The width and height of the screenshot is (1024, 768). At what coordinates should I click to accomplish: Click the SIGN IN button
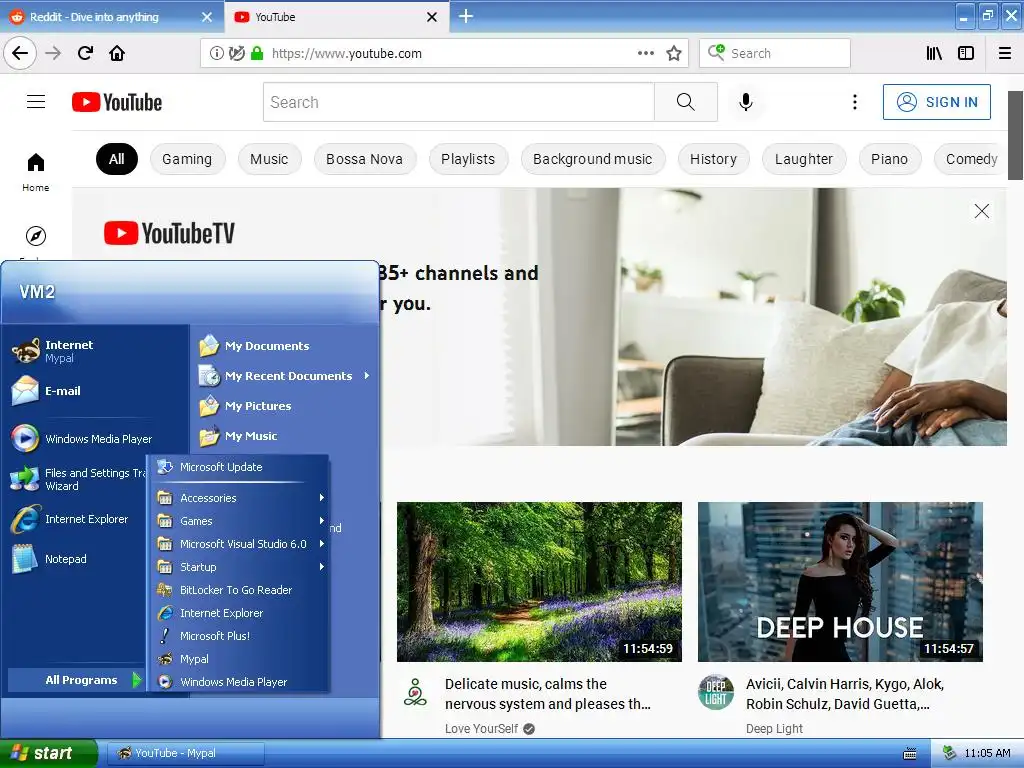(936, 102)
